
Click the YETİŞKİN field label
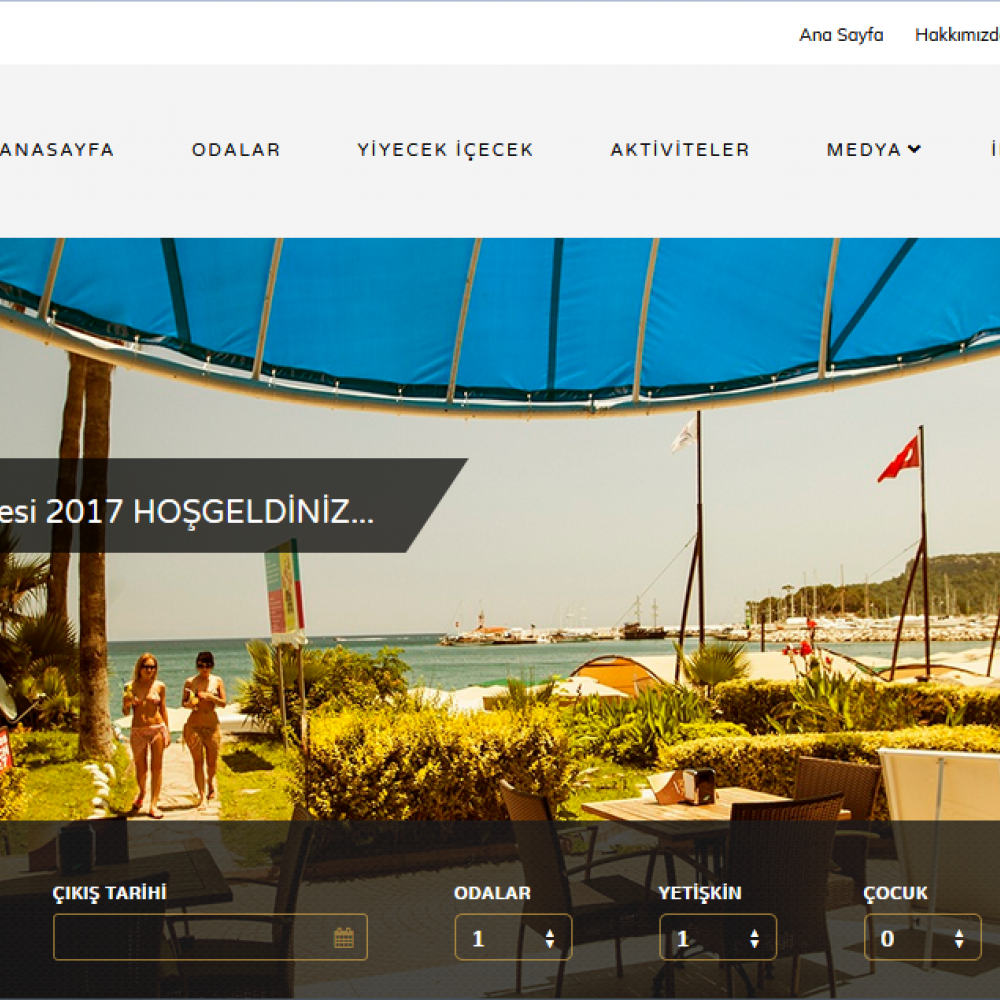click(x=699, y=893)
